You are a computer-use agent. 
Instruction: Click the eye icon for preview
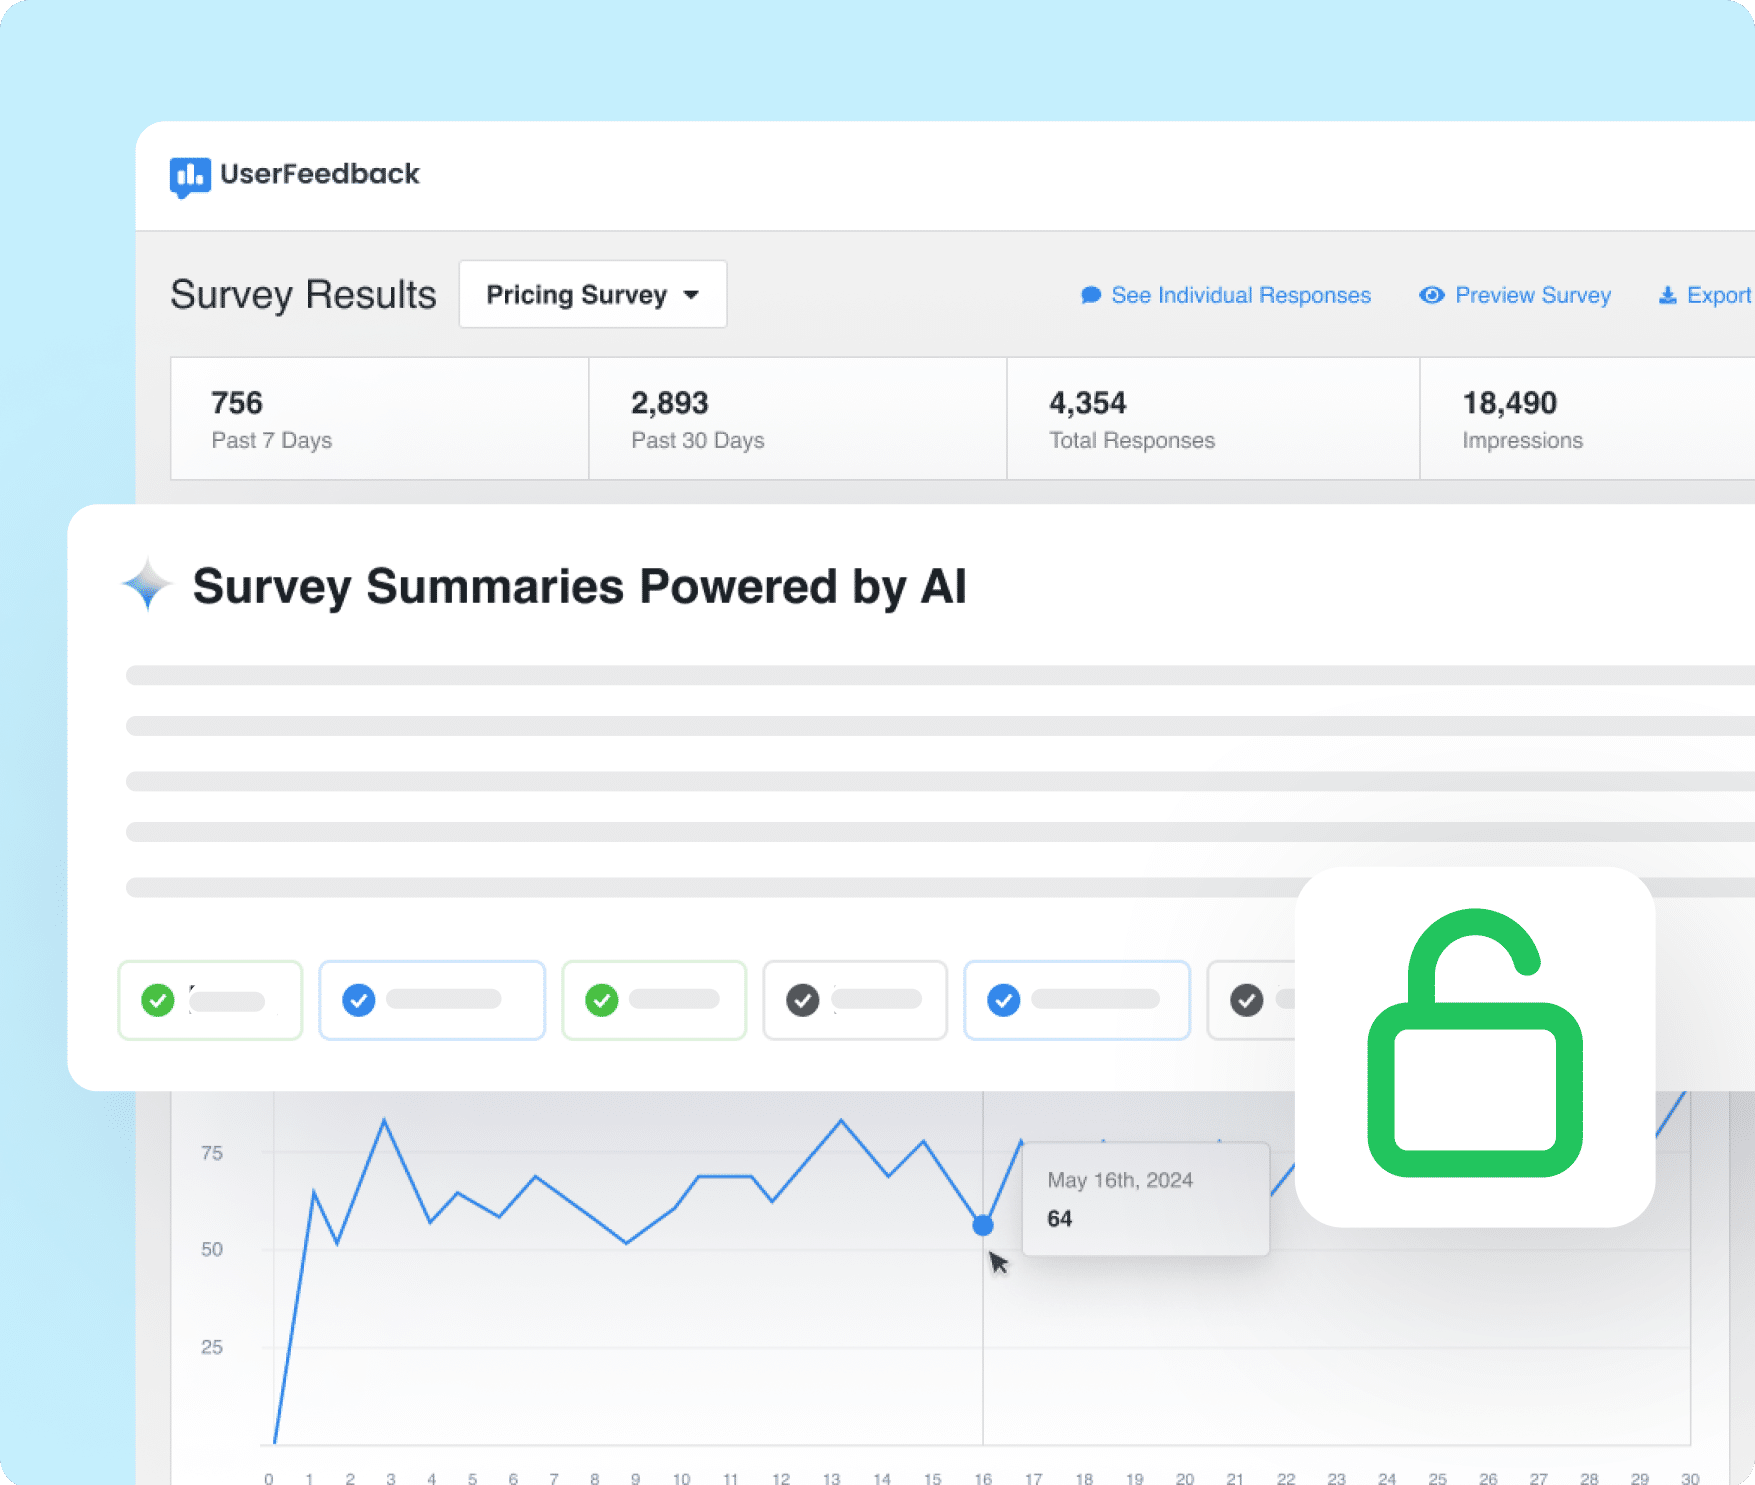[x=1432, y=295]
